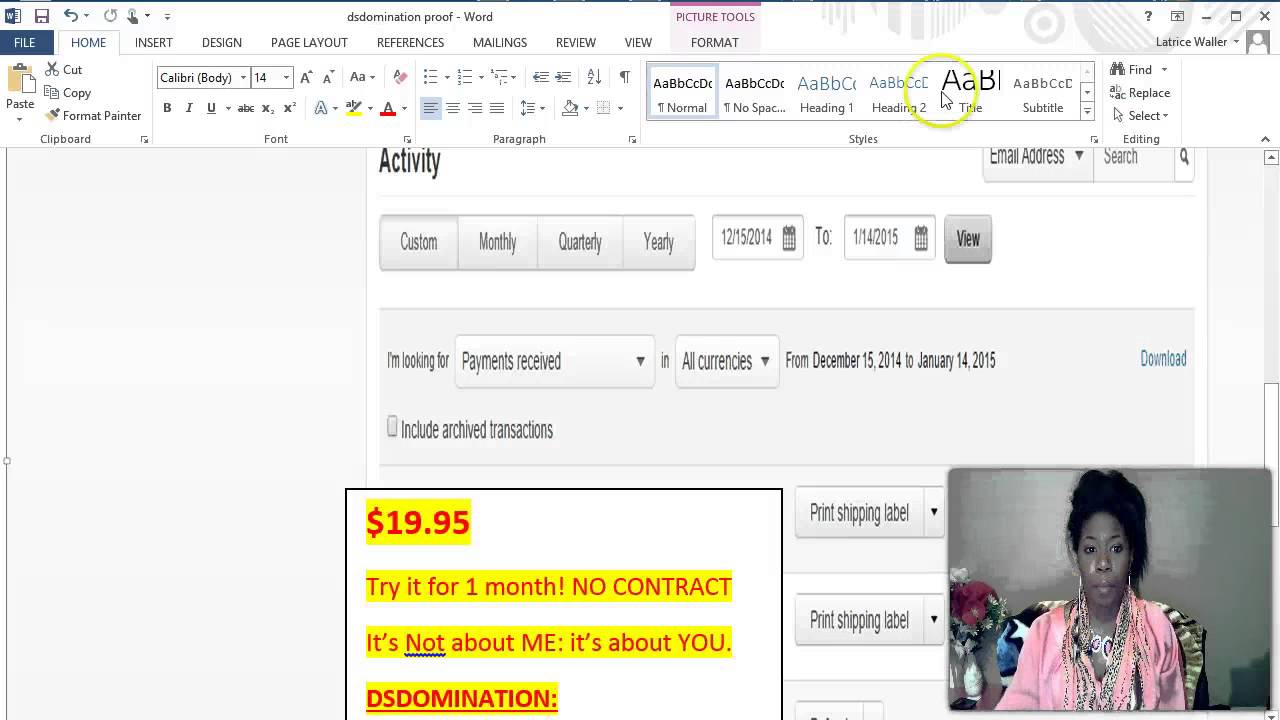Toggle underline formatting
The width and height of the screenshot is (1280, 720).
[211, 108]
